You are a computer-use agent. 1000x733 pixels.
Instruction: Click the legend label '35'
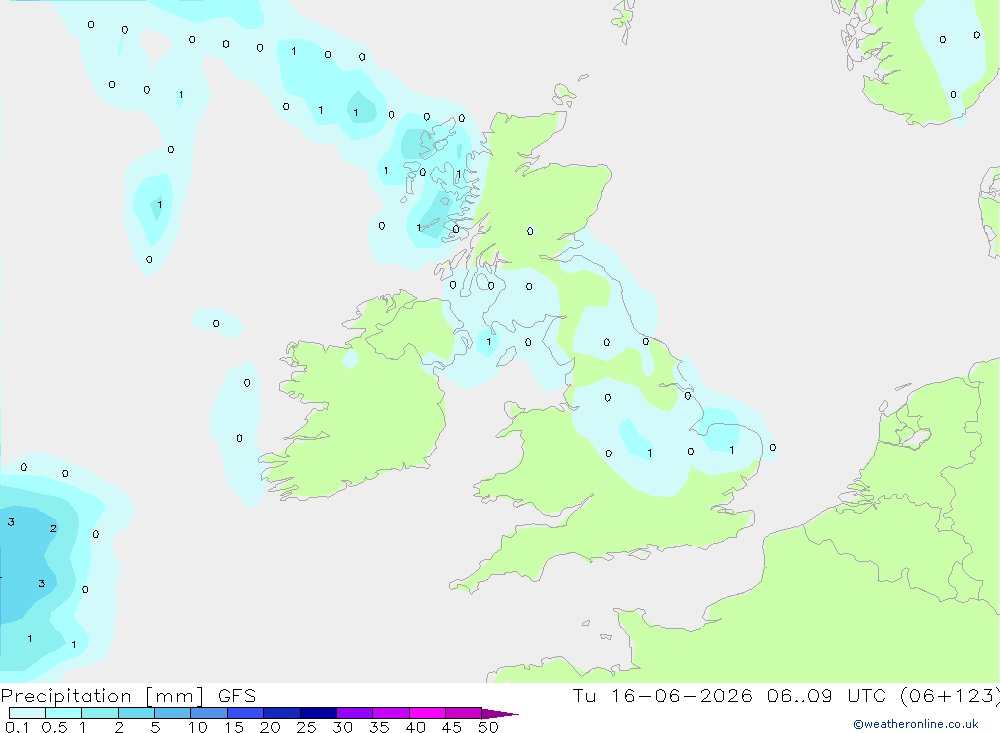[379, 727]
